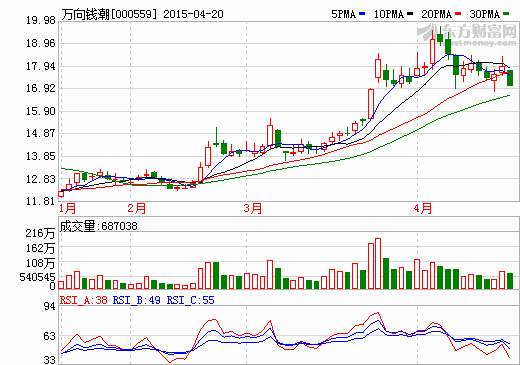Screen dimensions: 520x365
Task: Select the 2月 time axis label
Action: coord(137,209)
